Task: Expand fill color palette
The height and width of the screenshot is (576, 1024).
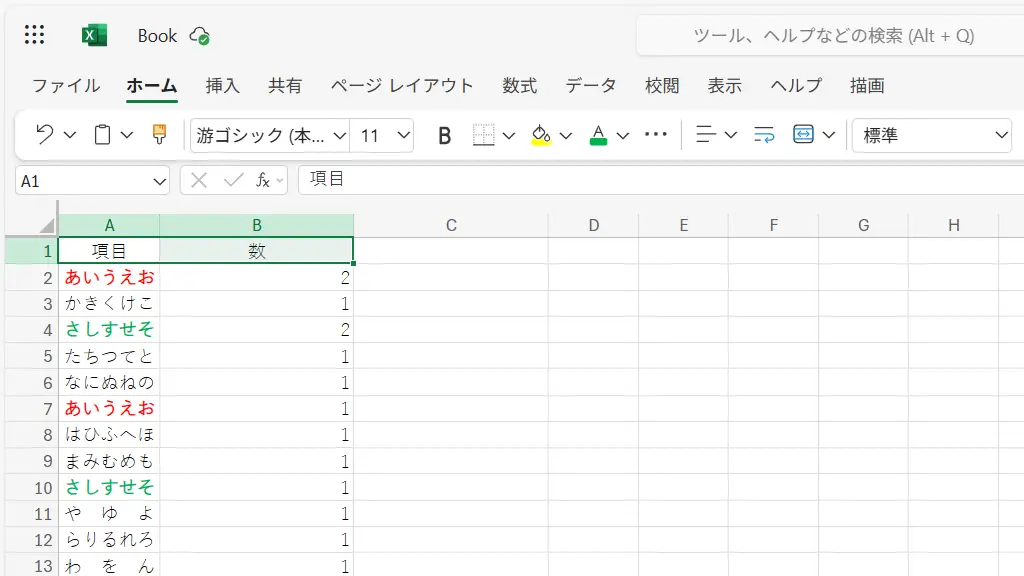Action: (566, 135)
